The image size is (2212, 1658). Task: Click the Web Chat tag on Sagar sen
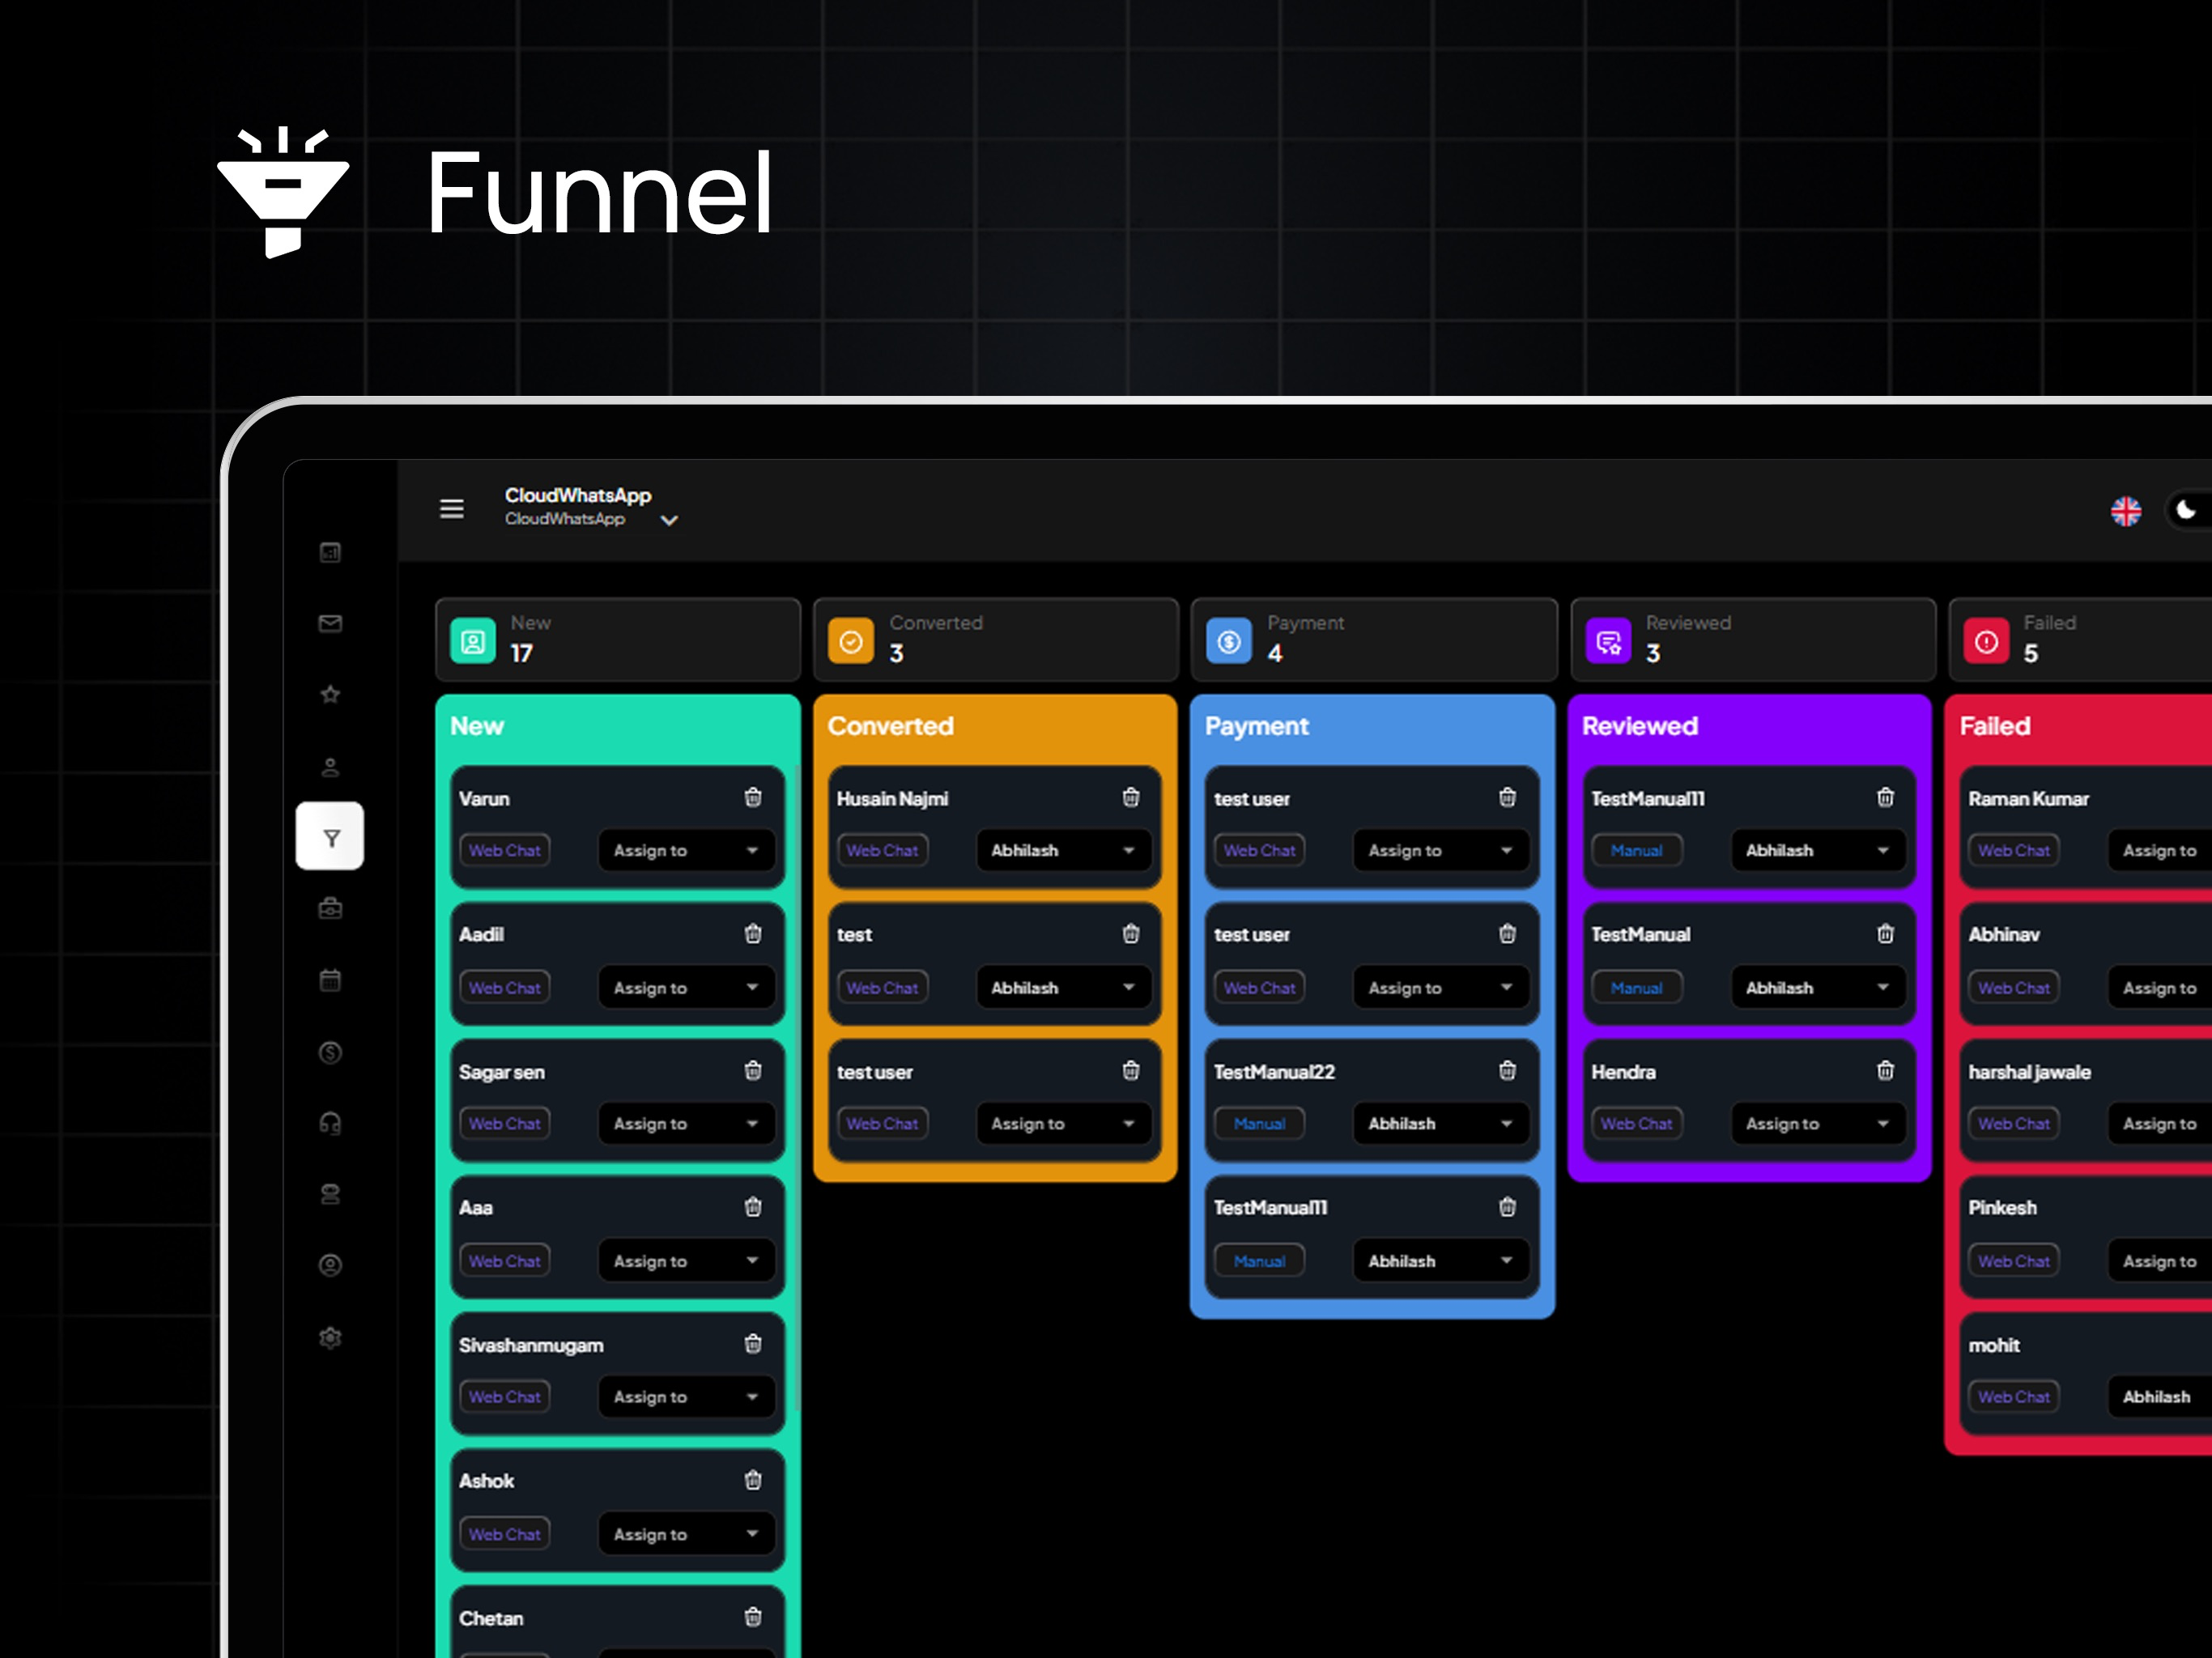point(504,1123)
